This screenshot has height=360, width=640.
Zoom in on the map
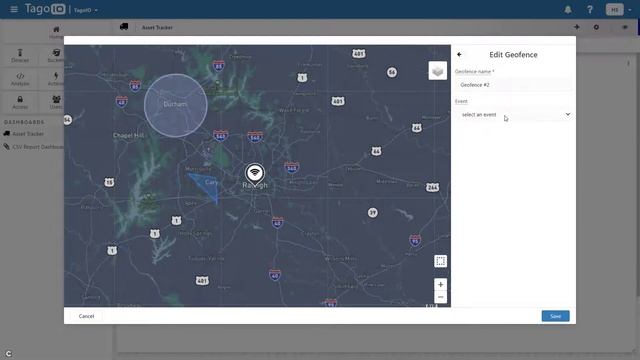[440, 284]
